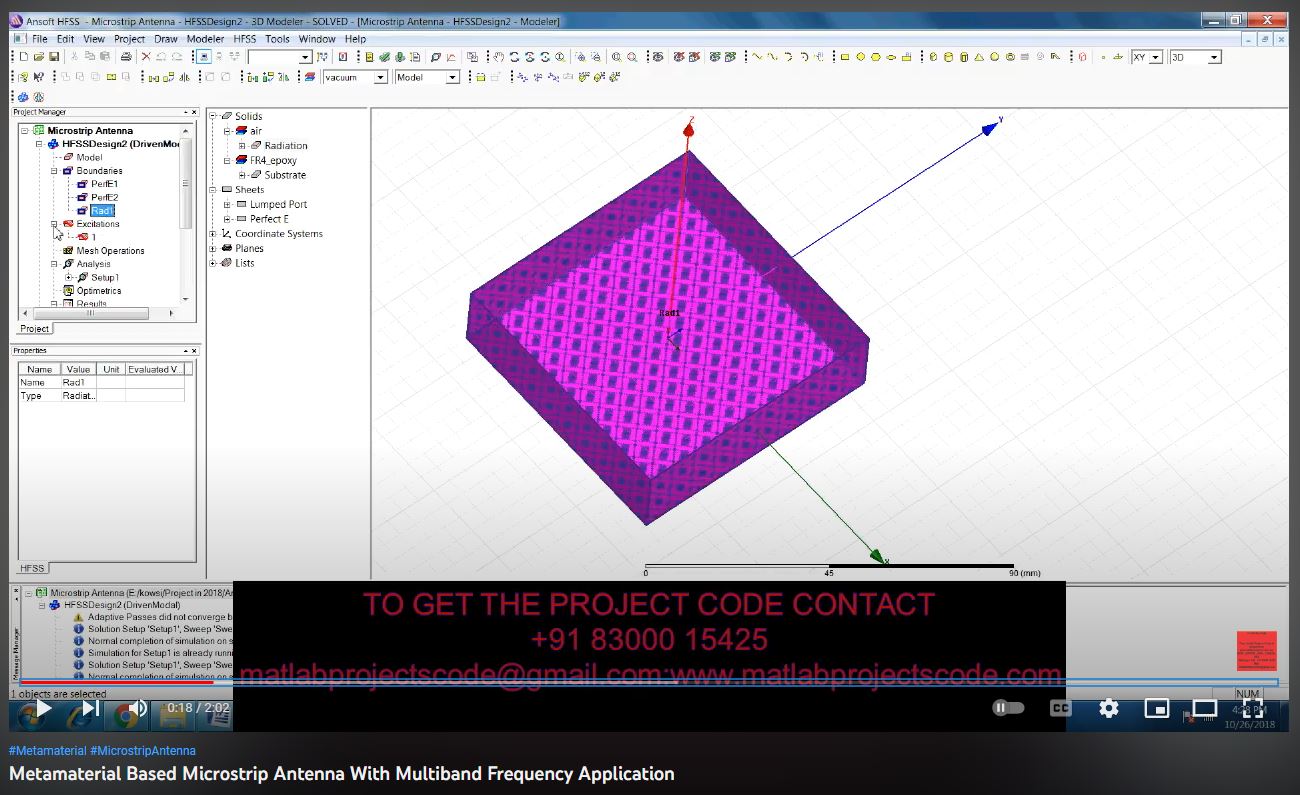Expand the Coordinate Systems tree node
Image resolution: width=1300 pixels, height=795 pixels.
(x=213, y=234)
